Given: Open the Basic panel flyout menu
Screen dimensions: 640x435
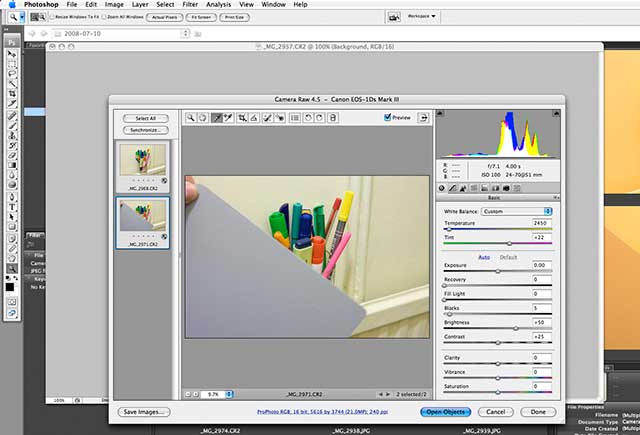Looking at the screenshot, I should click(556, 198).
